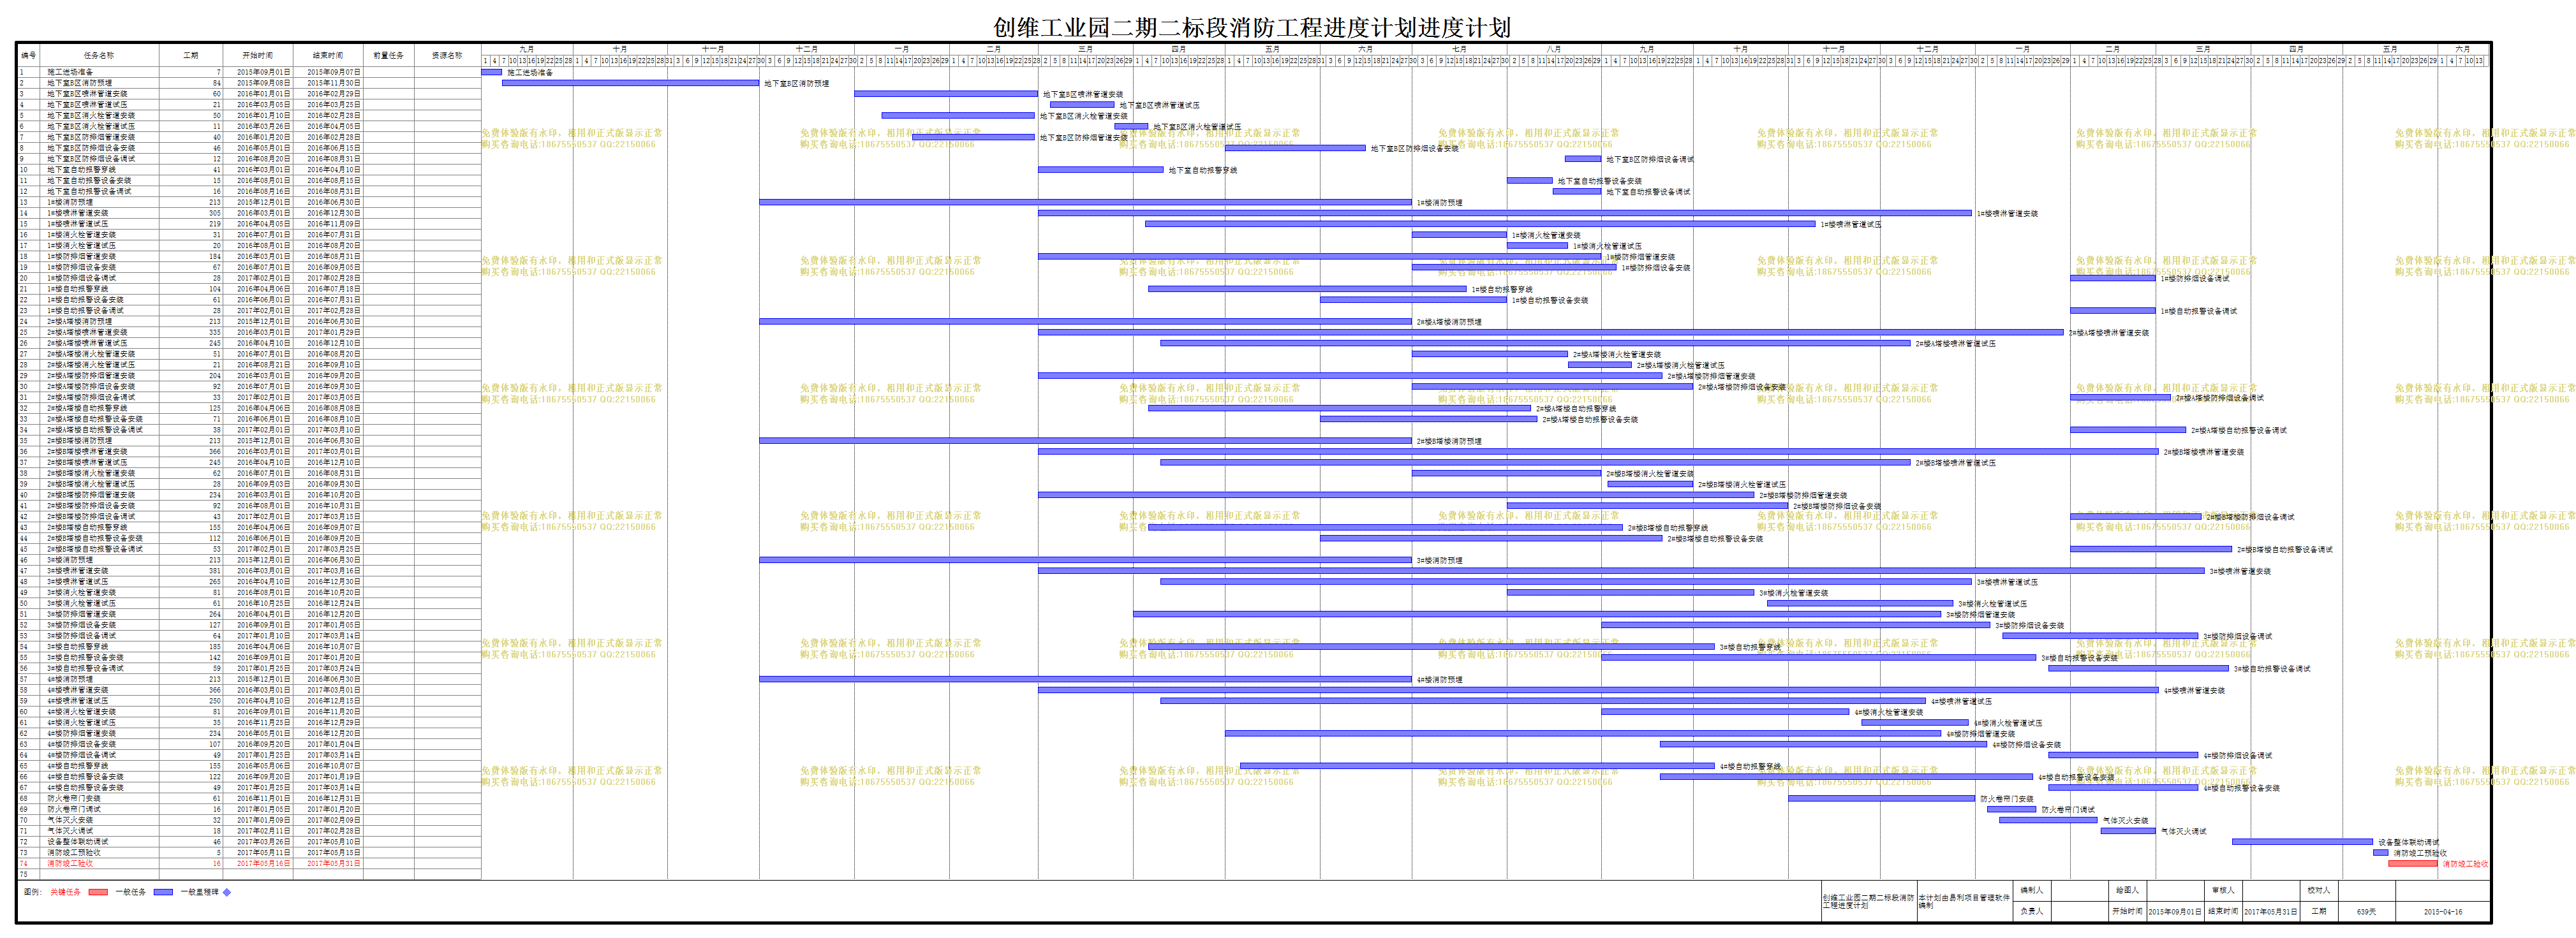Click the 设备整体联动调试 Gantt bar
This screenshot has height=938, width=2576.
(2302, 842)
